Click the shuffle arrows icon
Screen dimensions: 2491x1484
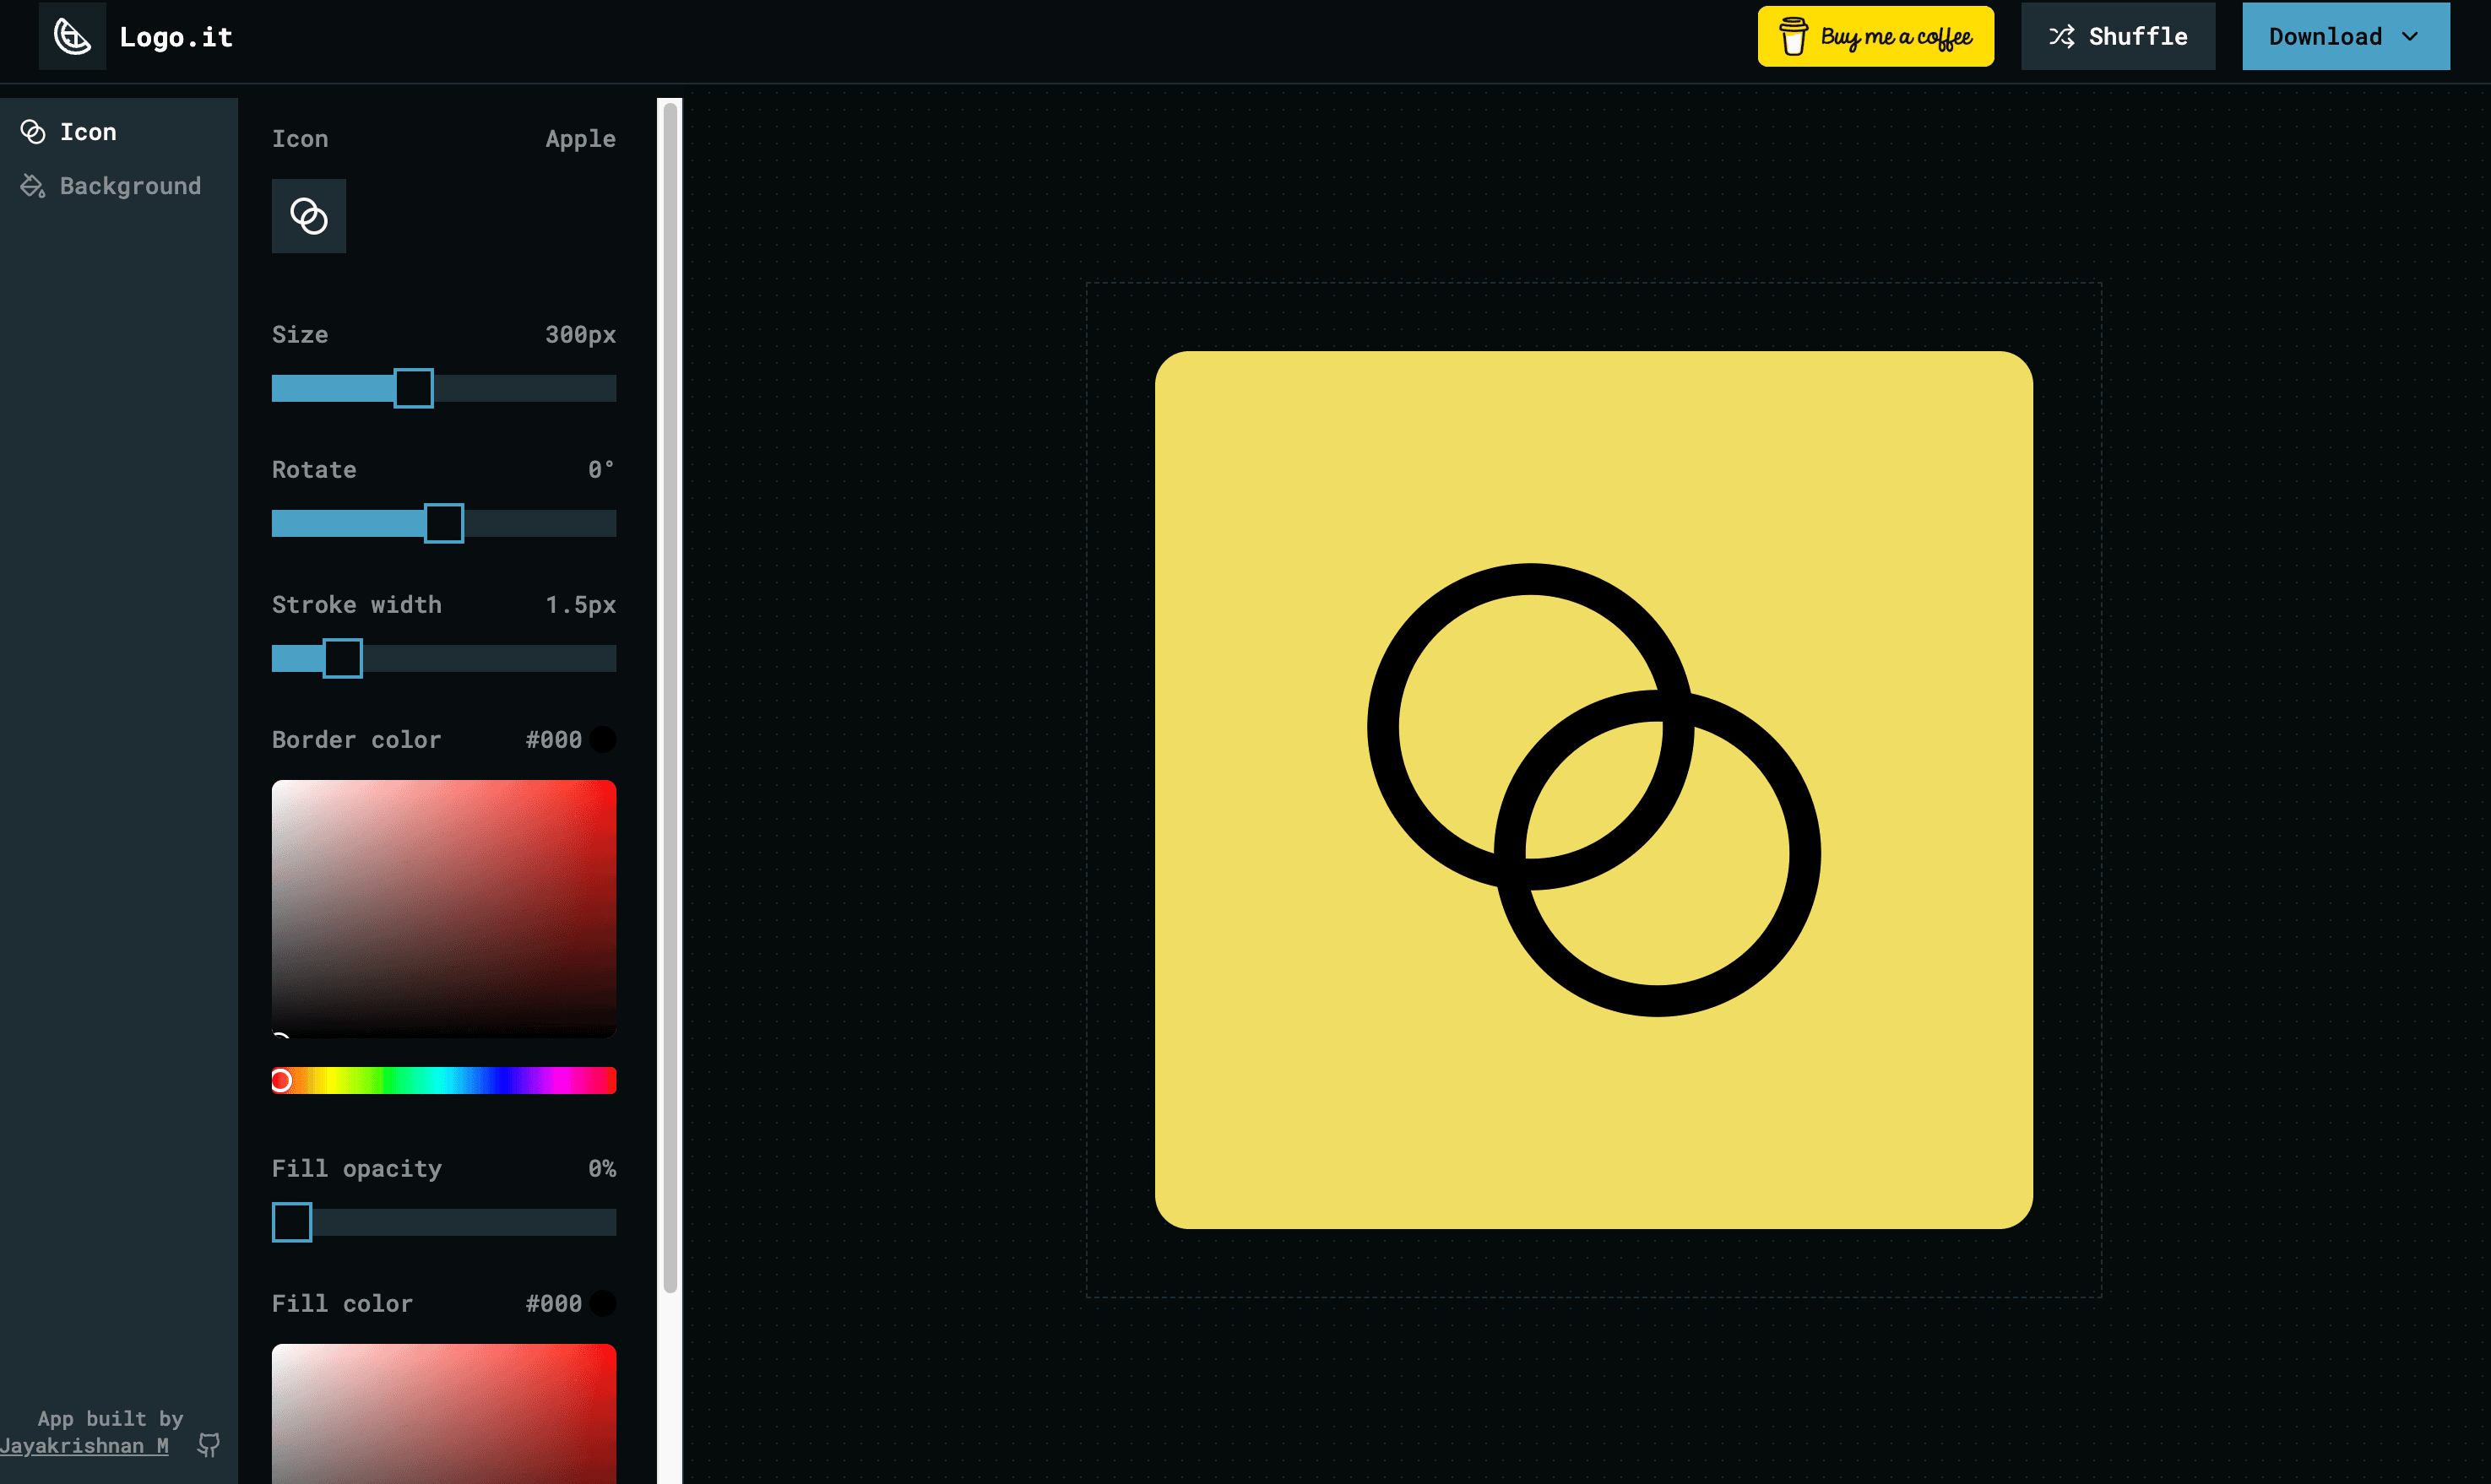tap(2061, 37)
